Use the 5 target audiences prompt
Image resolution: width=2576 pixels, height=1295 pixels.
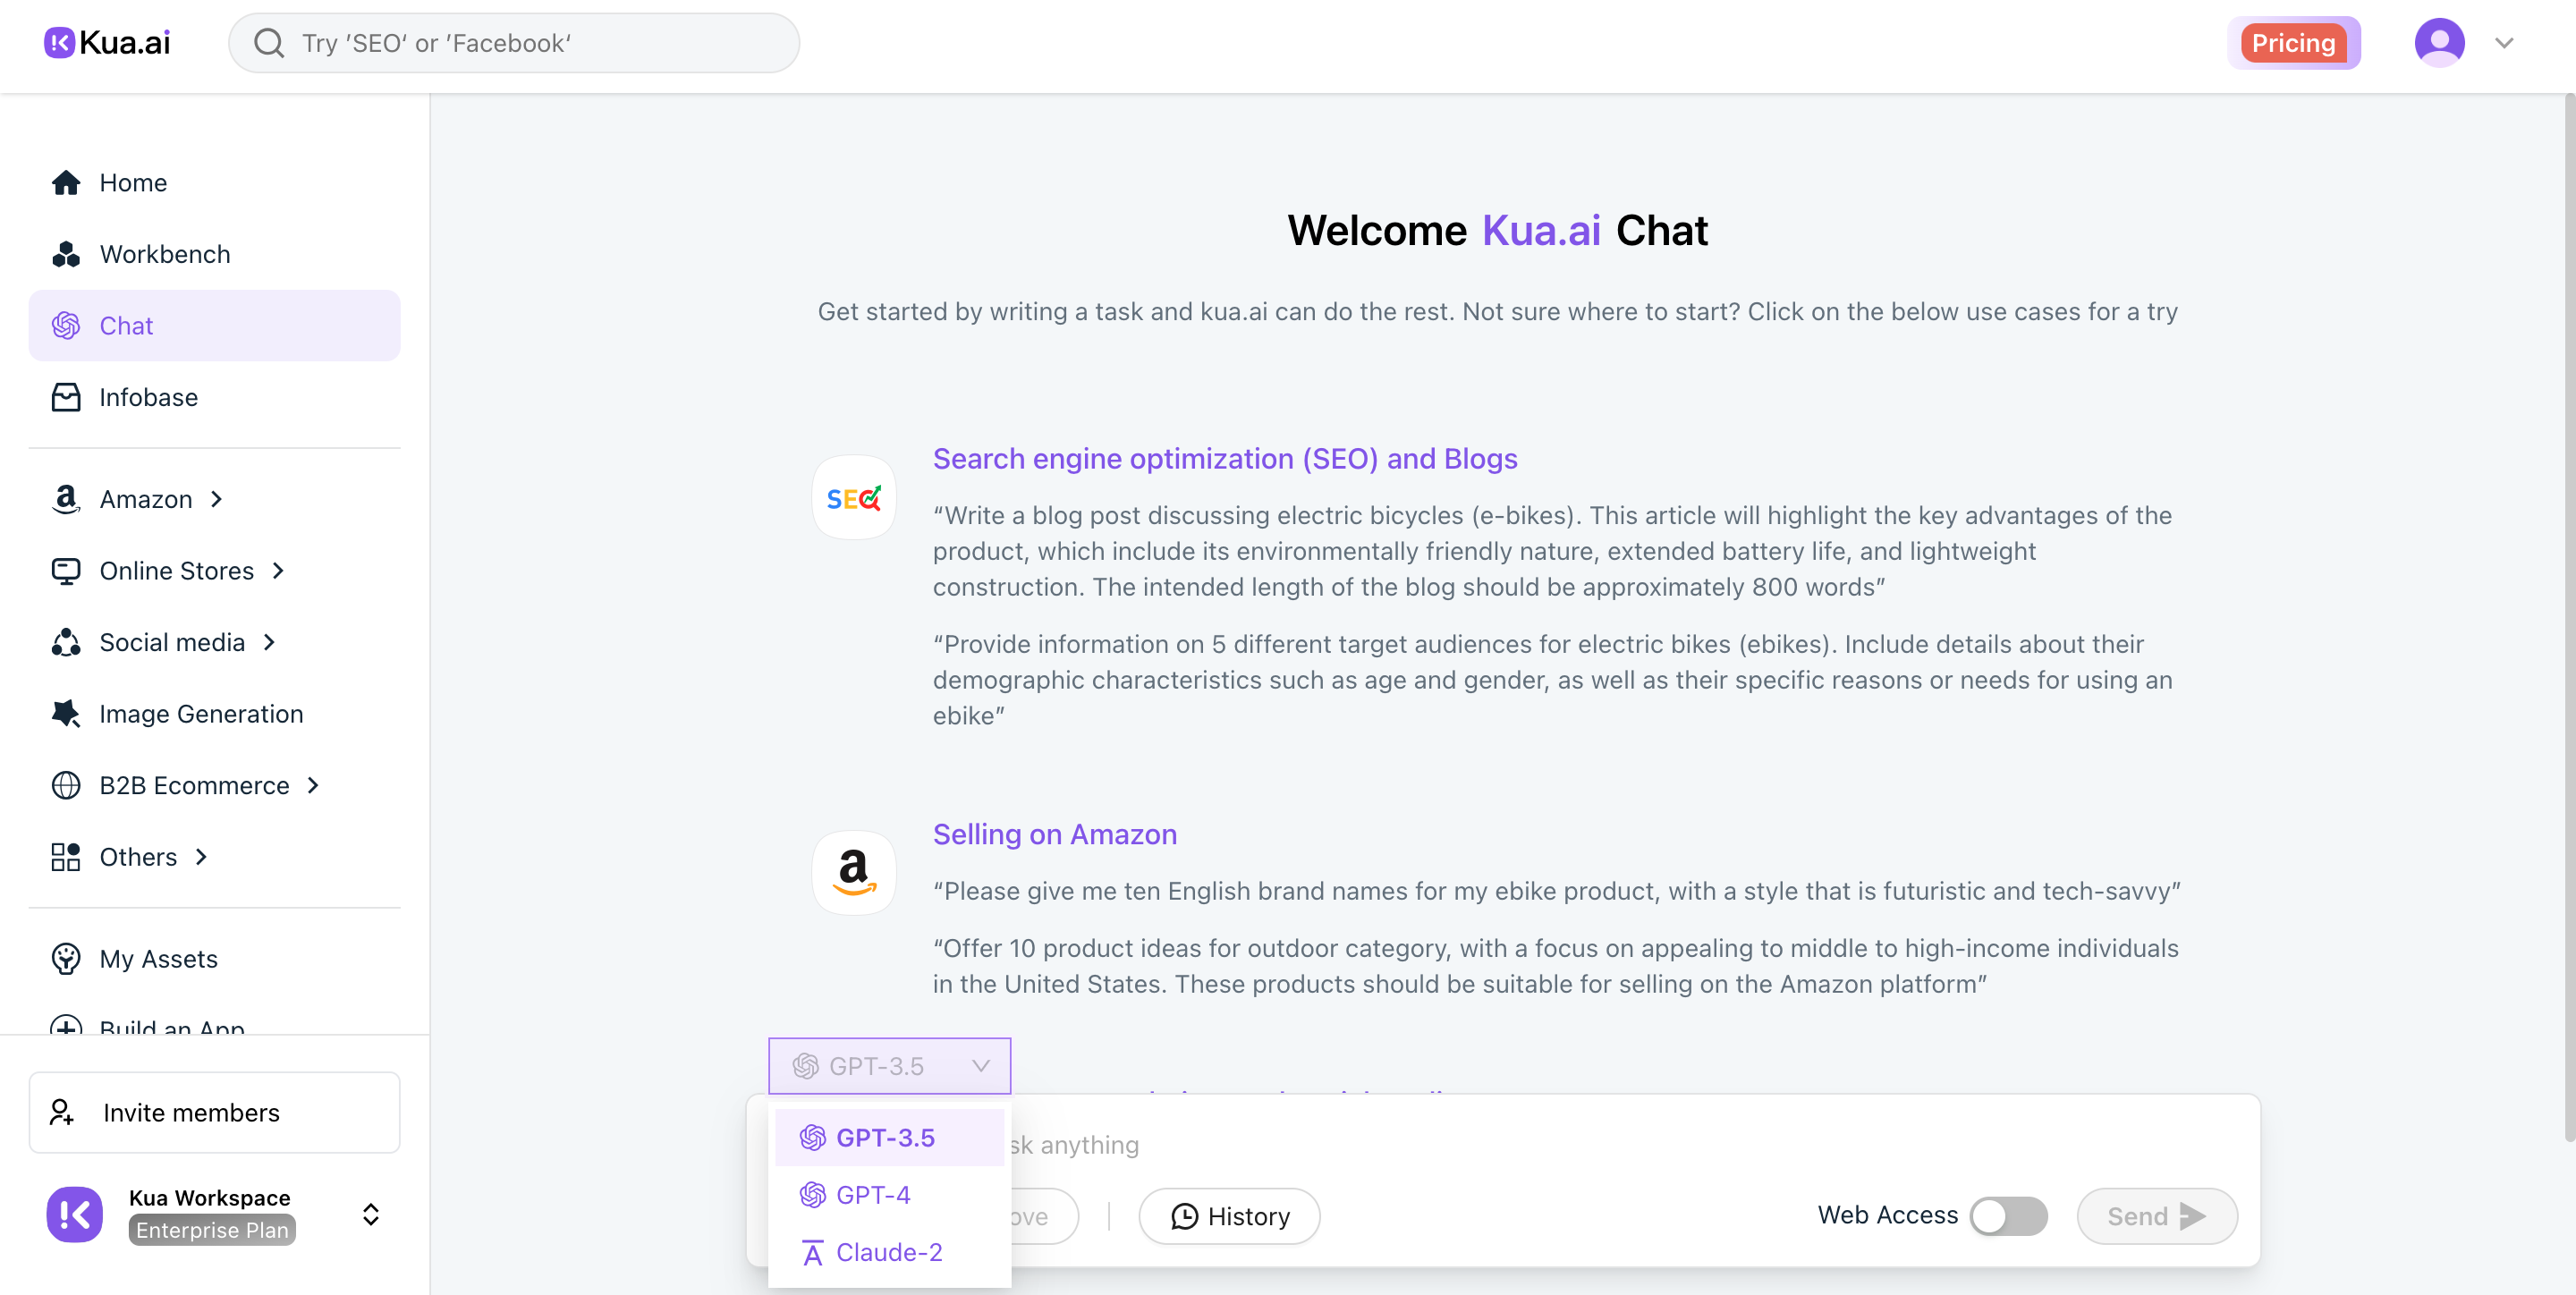1552,680
